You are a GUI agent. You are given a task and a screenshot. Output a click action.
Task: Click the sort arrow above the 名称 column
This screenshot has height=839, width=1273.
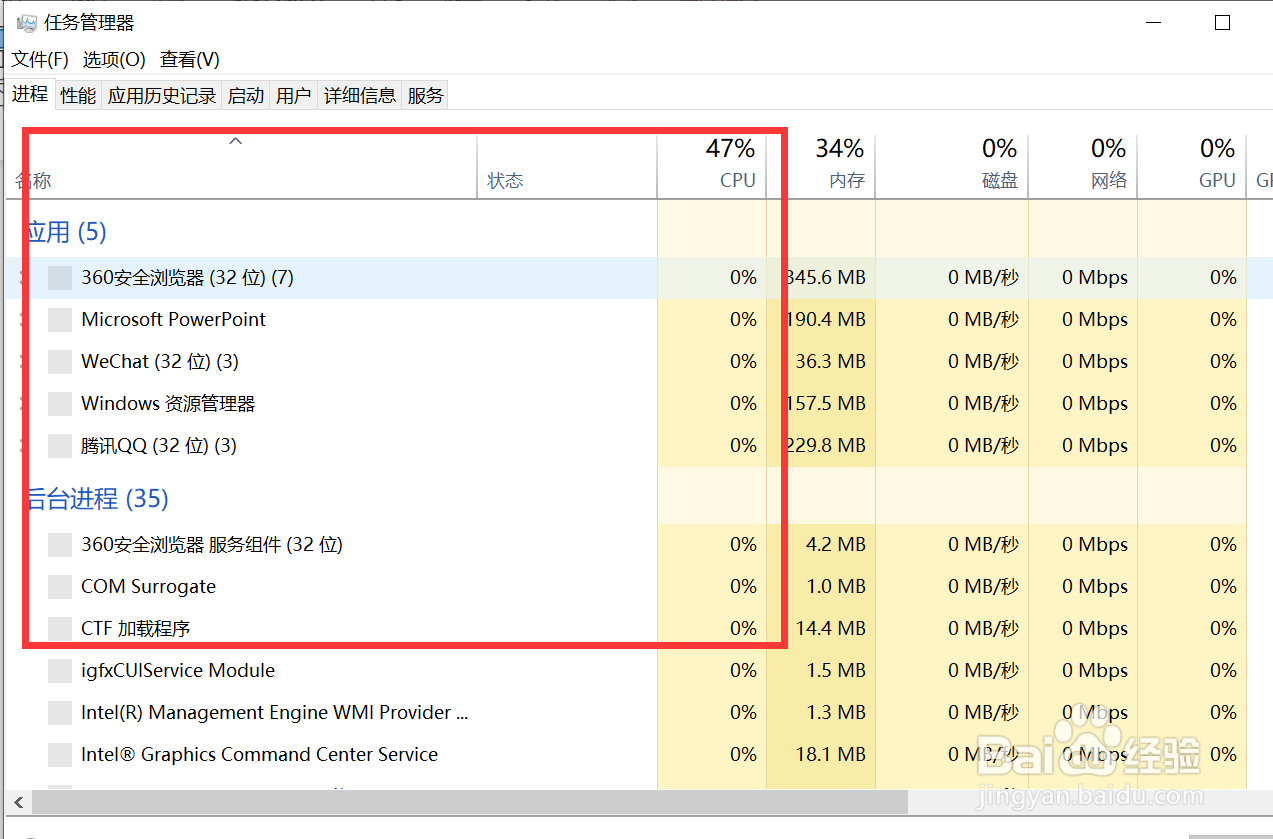236,142
